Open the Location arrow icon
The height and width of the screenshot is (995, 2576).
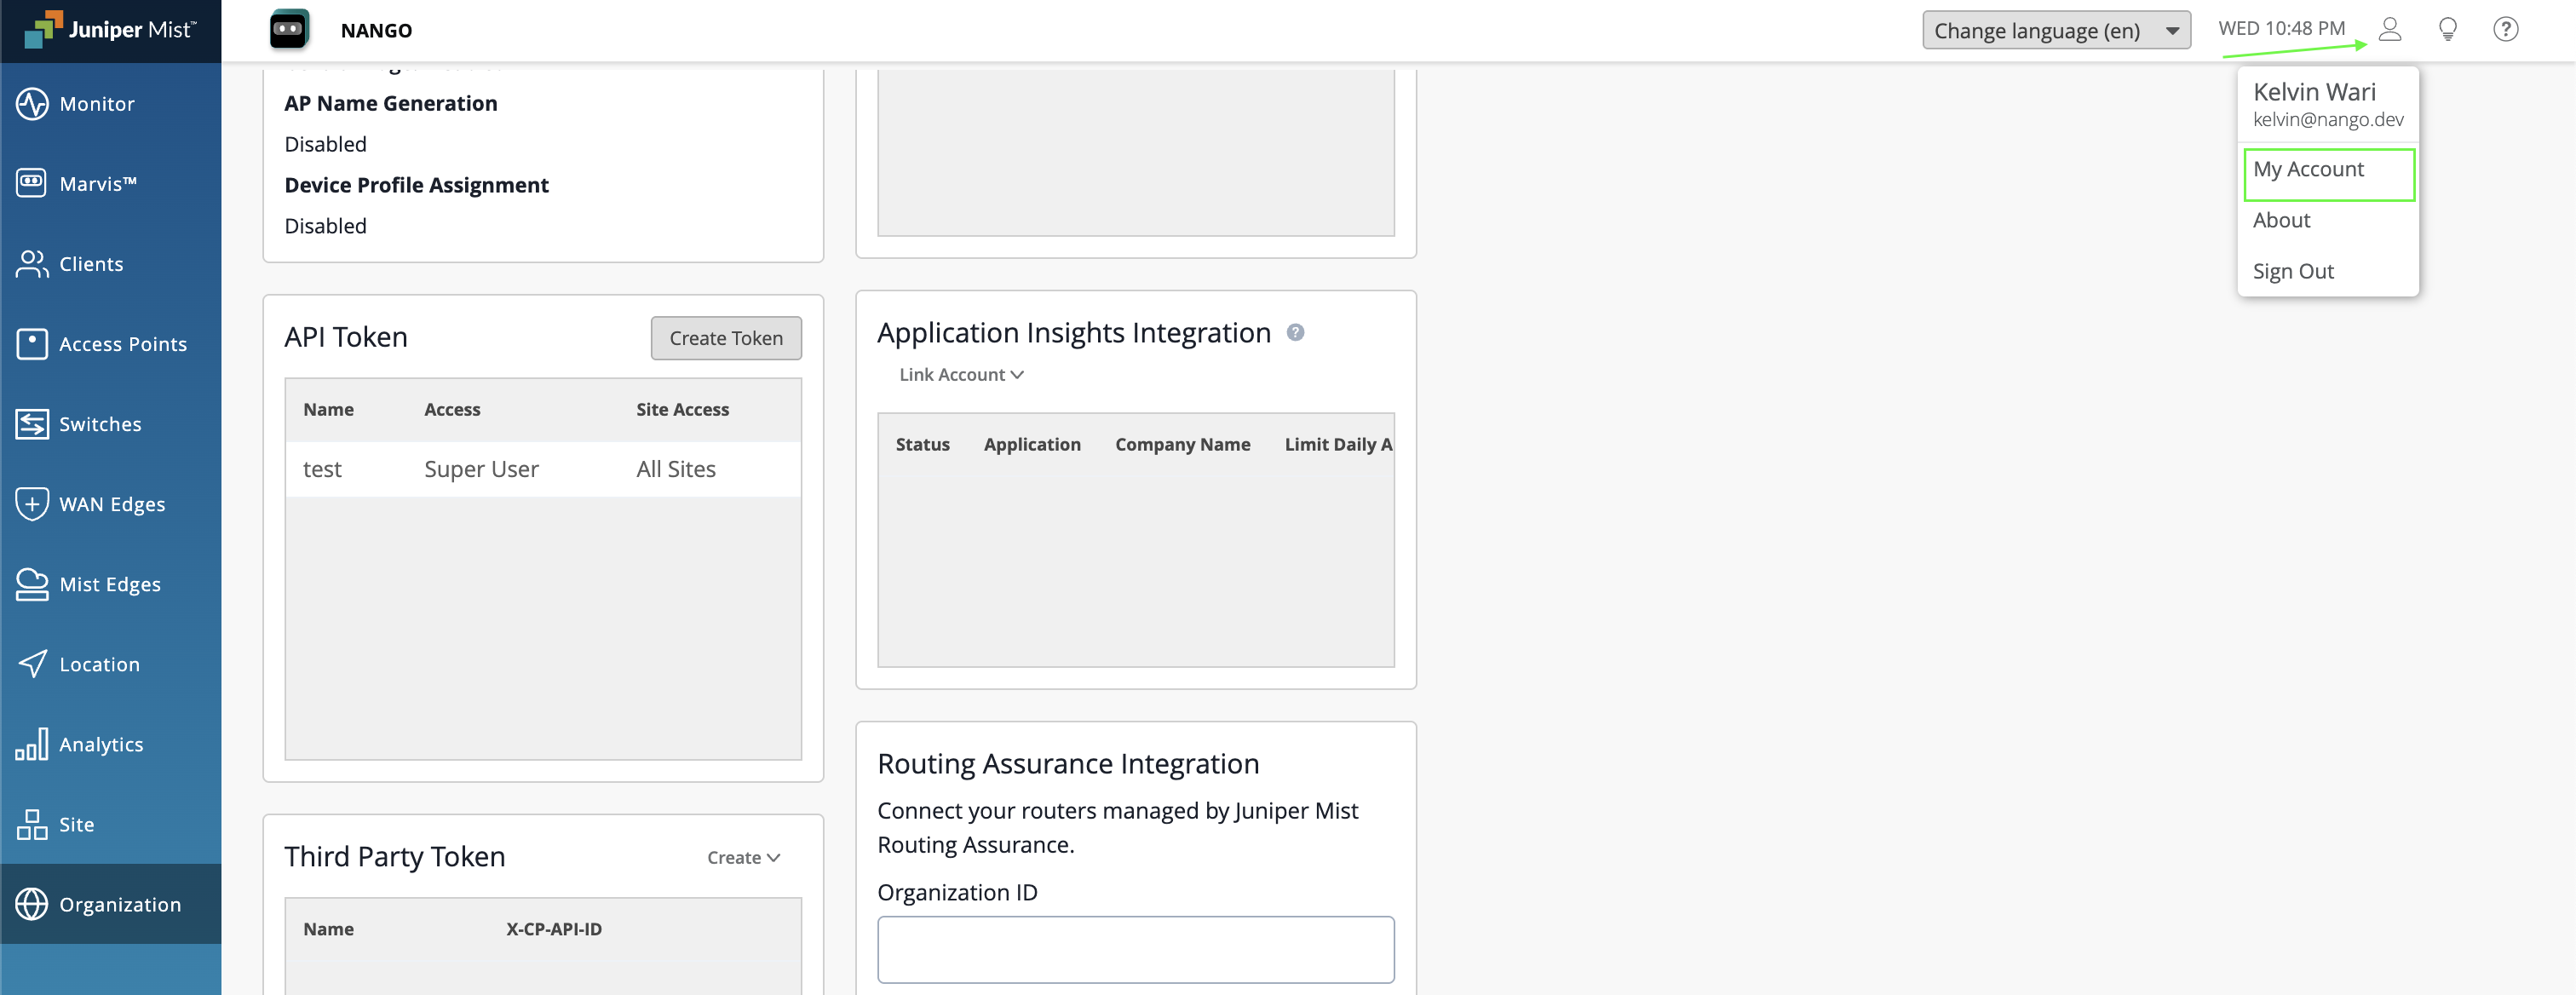32,664
